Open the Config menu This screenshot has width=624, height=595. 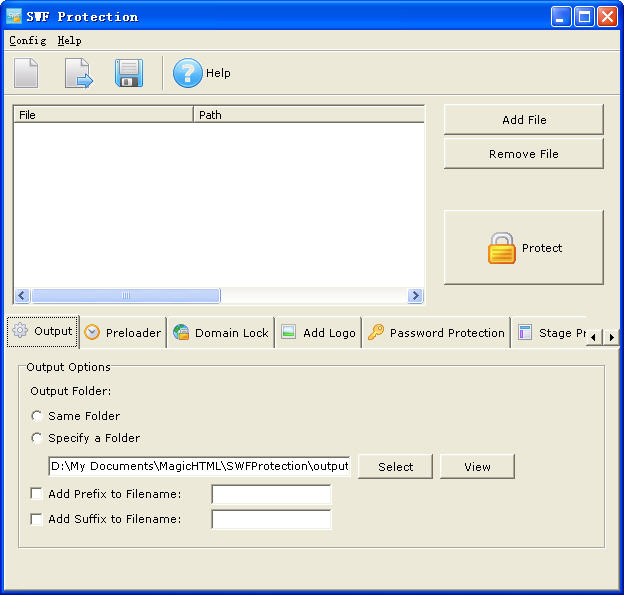(28, 41)
